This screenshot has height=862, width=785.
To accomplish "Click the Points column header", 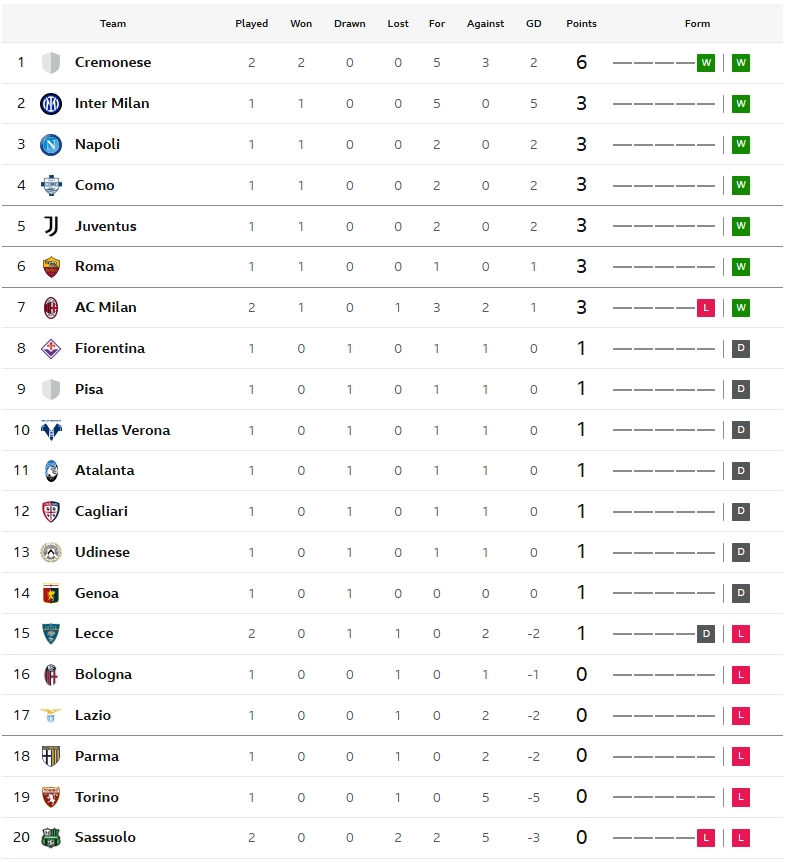I will (581, 24).
